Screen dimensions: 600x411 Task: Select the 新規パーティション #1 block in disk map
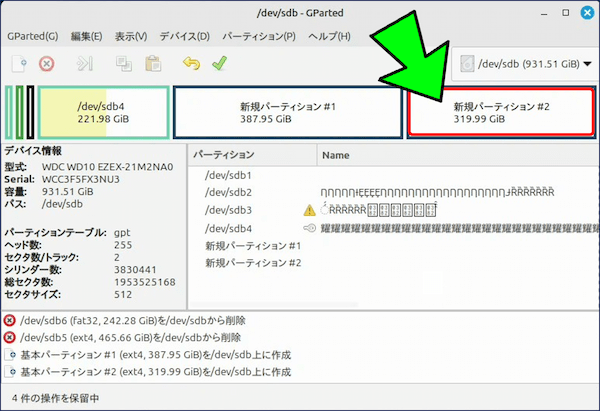287,112
